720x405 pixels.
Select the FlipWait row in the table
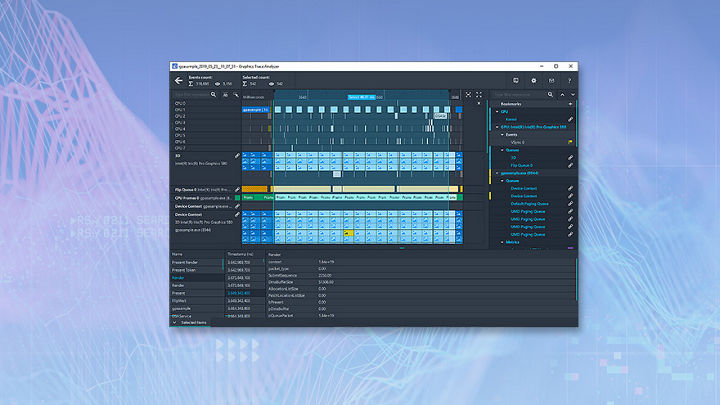[197, 301]
